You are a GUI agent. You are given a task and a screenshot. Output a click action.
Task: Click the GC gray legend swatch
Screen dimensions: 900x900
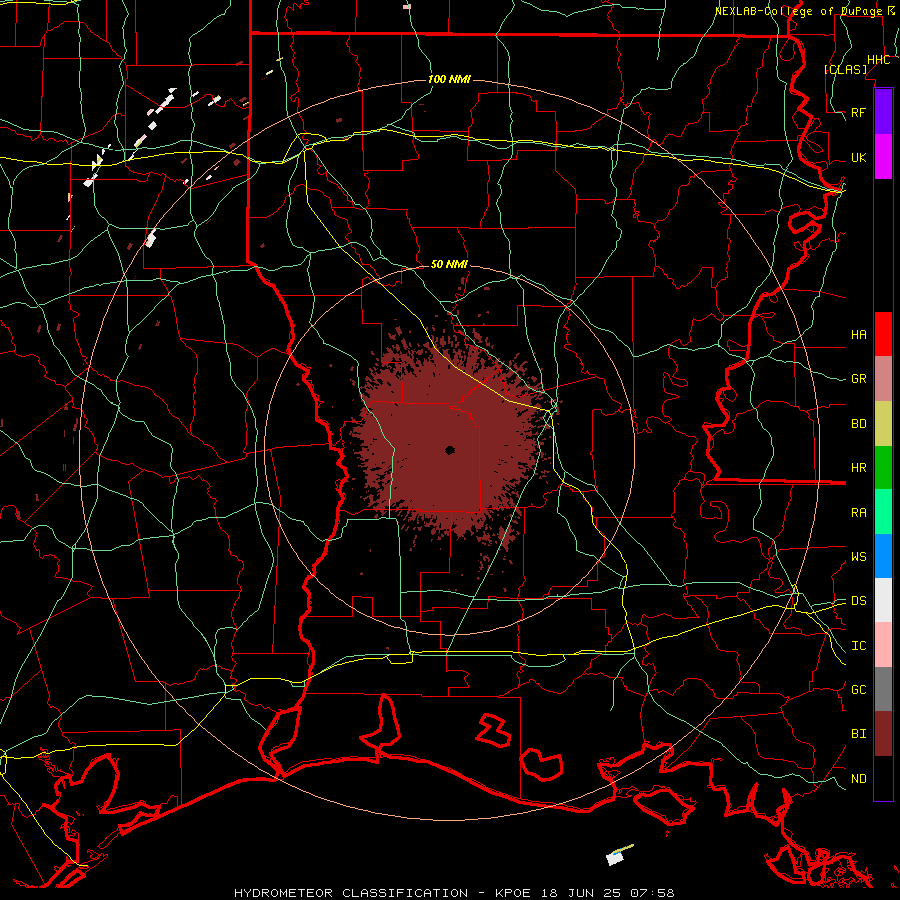[x=883, y=689]
